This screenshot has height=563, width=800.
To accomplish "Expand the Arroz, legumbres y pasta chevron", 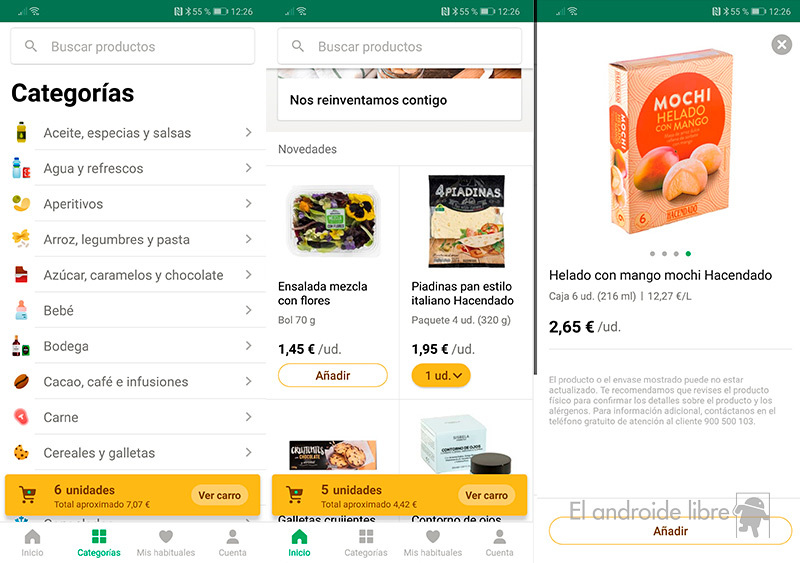I will (x=248, y=239).
